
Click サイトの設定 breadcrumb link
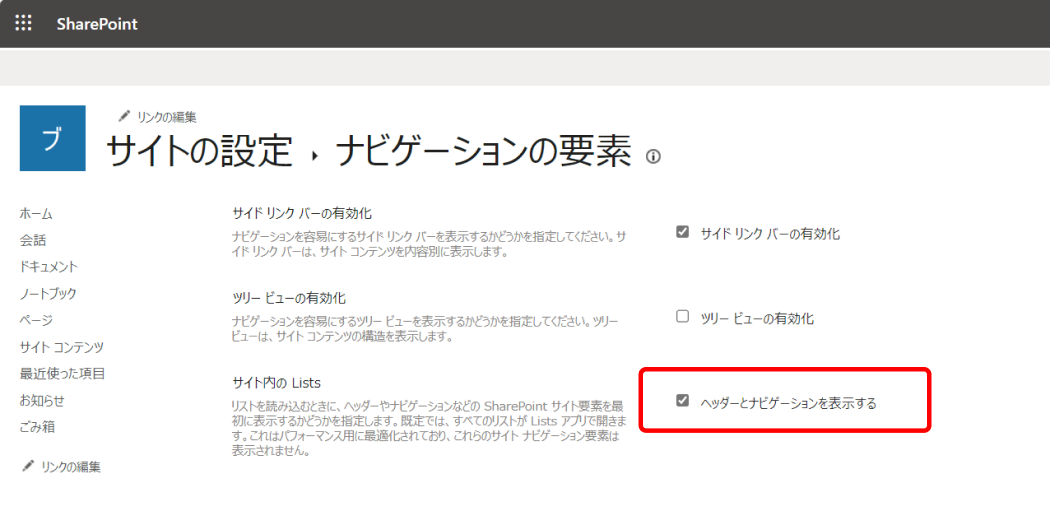point(200,152)
